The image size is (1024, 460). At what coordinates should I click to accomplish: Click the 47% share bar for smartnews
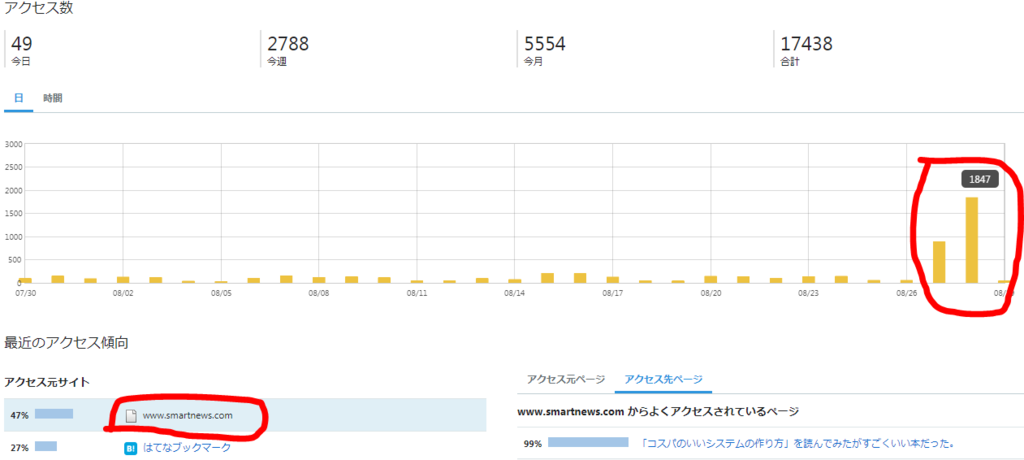(54, 414)
